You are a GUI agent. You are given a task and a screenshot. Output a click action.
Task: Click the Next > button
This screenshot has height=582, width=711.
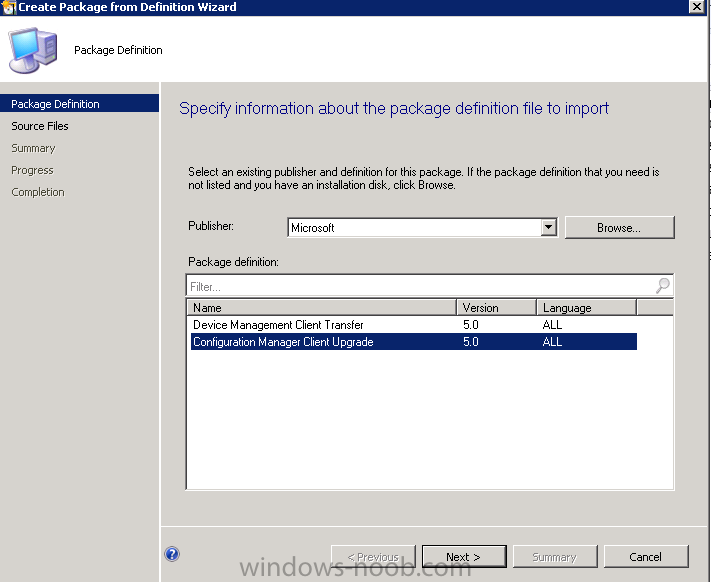click(463, 557)
